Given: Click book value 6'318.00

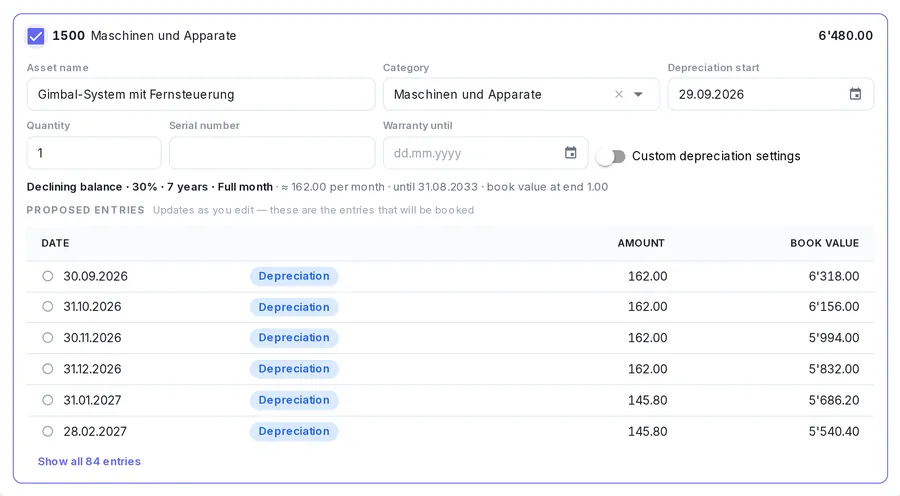Looking at the screenshot, I should coord(834,276).
